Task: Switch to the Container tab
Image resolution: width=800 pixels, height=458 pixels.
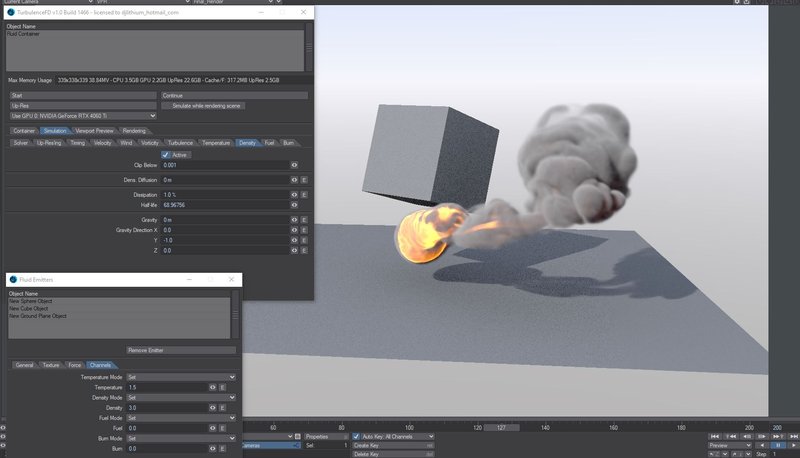Action: (24, 131)
